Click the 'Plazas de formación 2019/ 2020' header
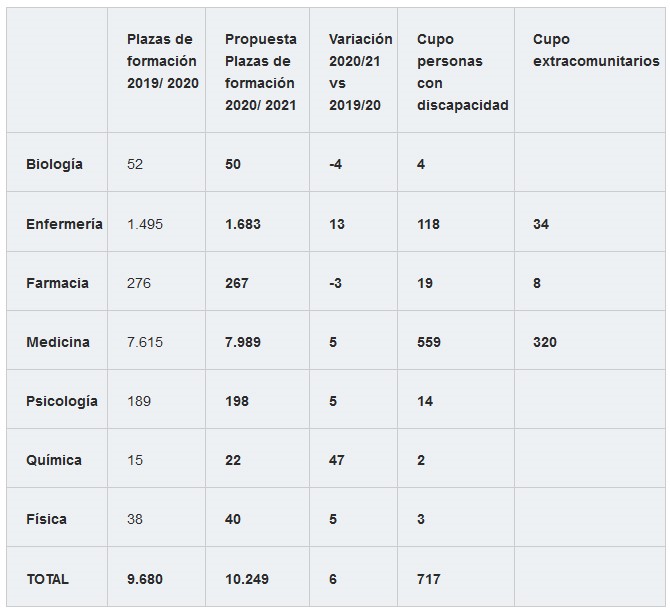Screen dimensions: 670x614 [162, 61]
